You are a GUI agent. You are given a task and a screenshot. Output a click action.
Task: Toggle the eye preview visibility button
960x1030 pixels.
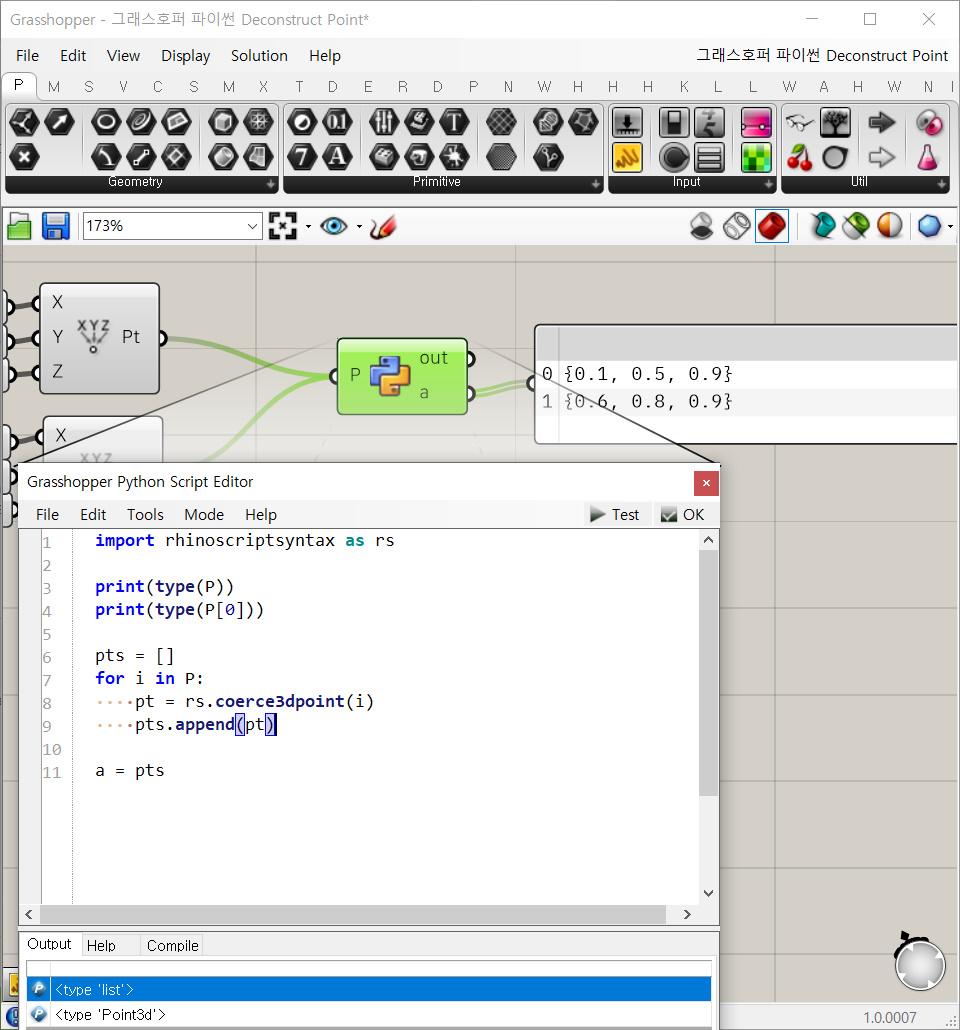pyautogui.click(x=334, y=227)
